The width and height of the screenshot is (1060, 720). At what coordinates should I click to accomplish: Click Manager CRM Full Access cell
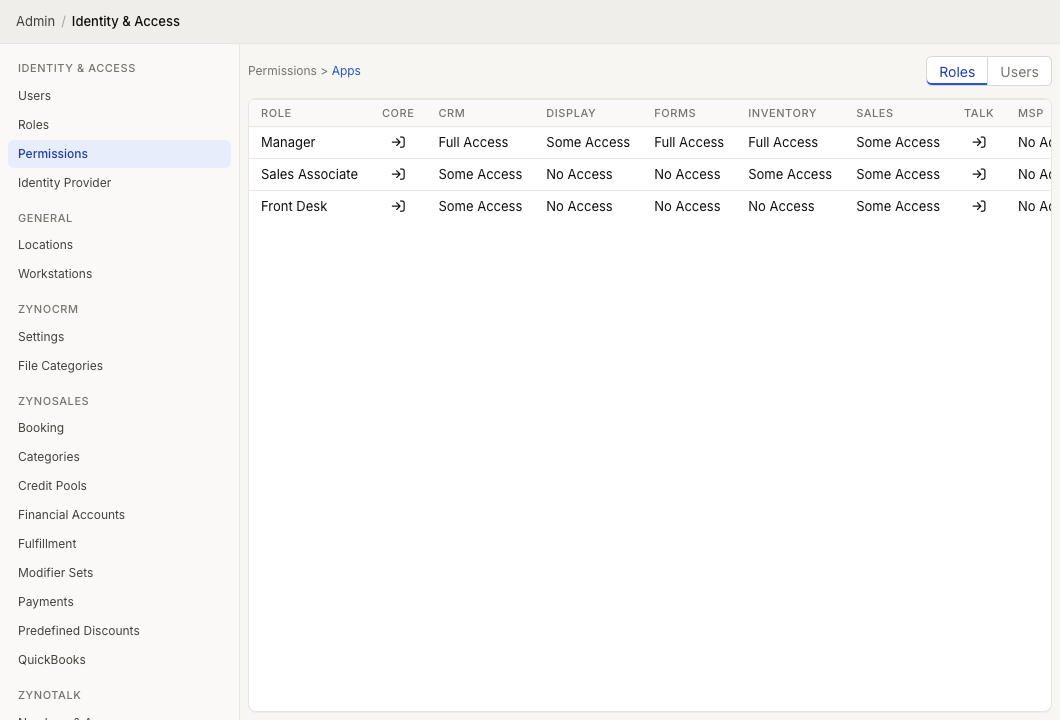[473, 143]
